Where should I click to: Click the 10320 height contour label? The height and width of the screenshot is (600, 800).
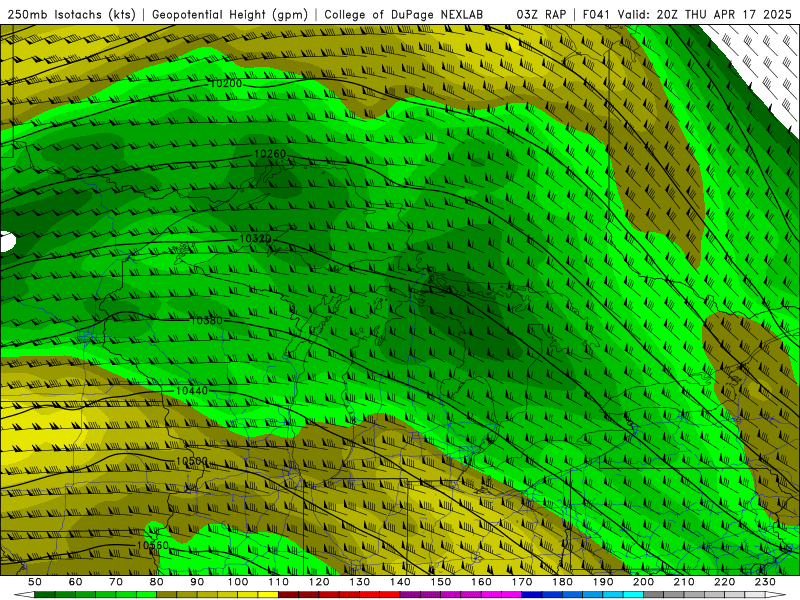point(255,238)
